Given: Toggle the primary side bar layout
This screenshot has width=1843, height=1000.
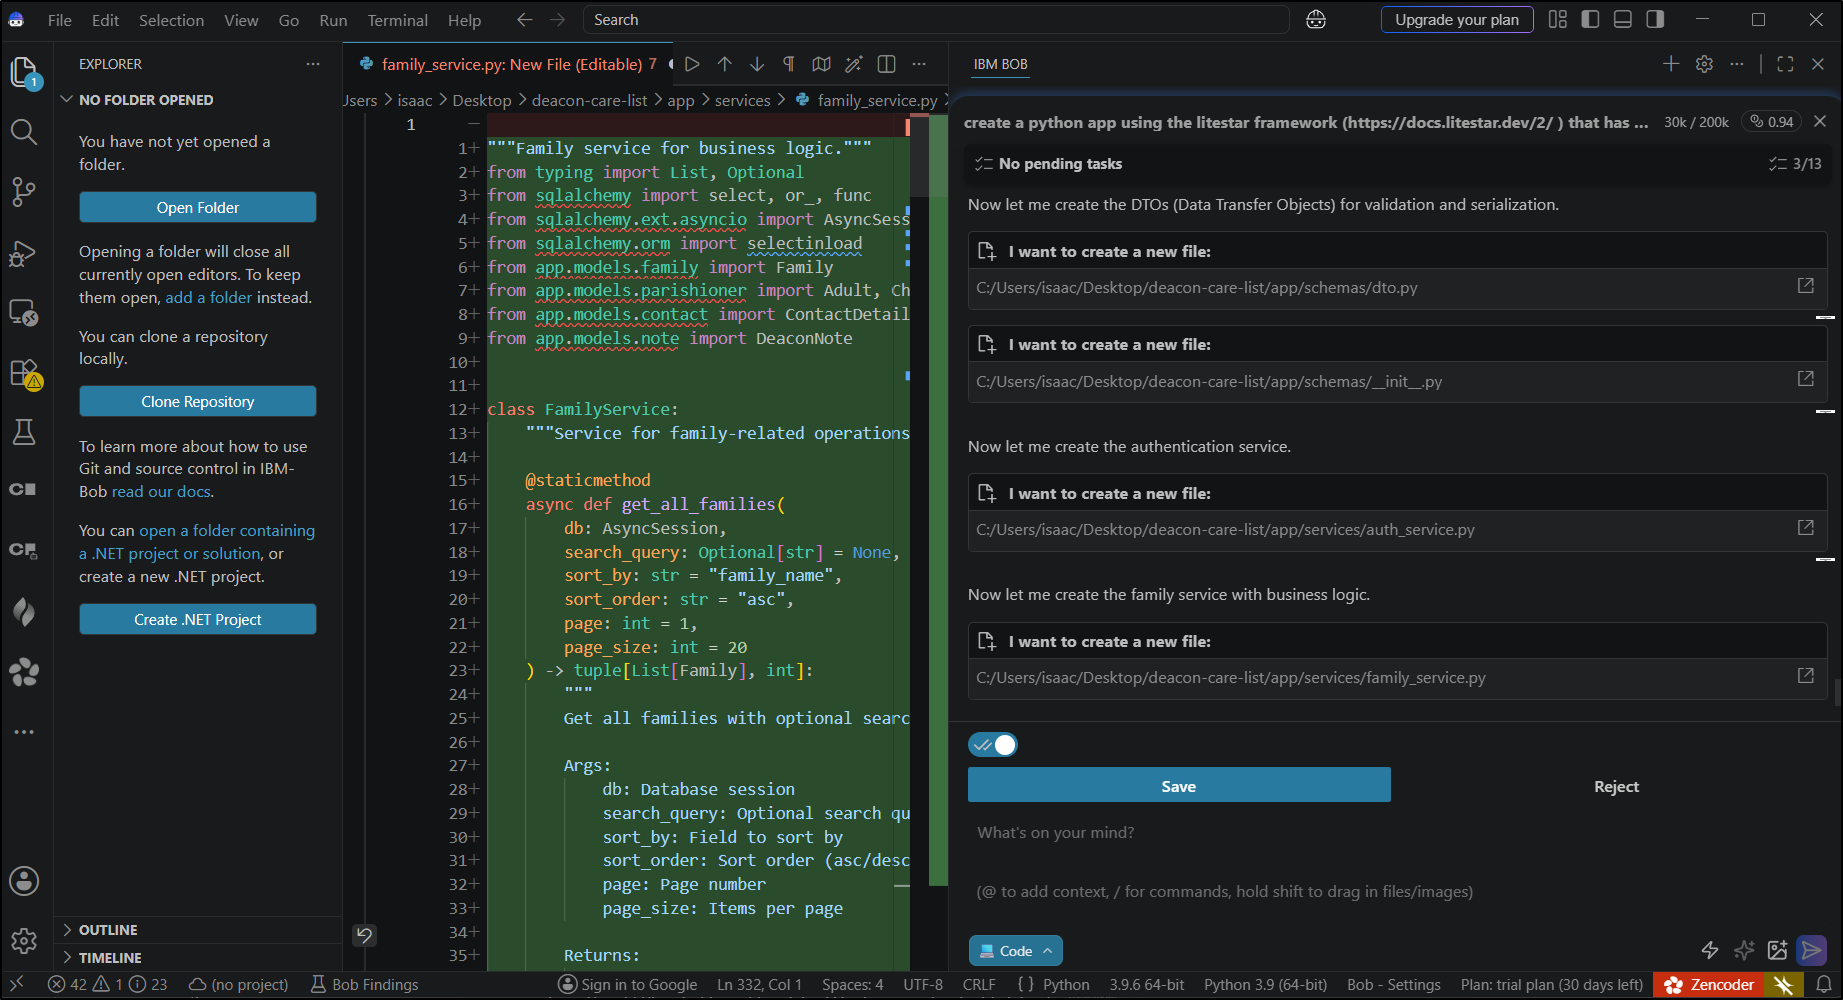Looking at the screenshot, I should [1590, 20].
